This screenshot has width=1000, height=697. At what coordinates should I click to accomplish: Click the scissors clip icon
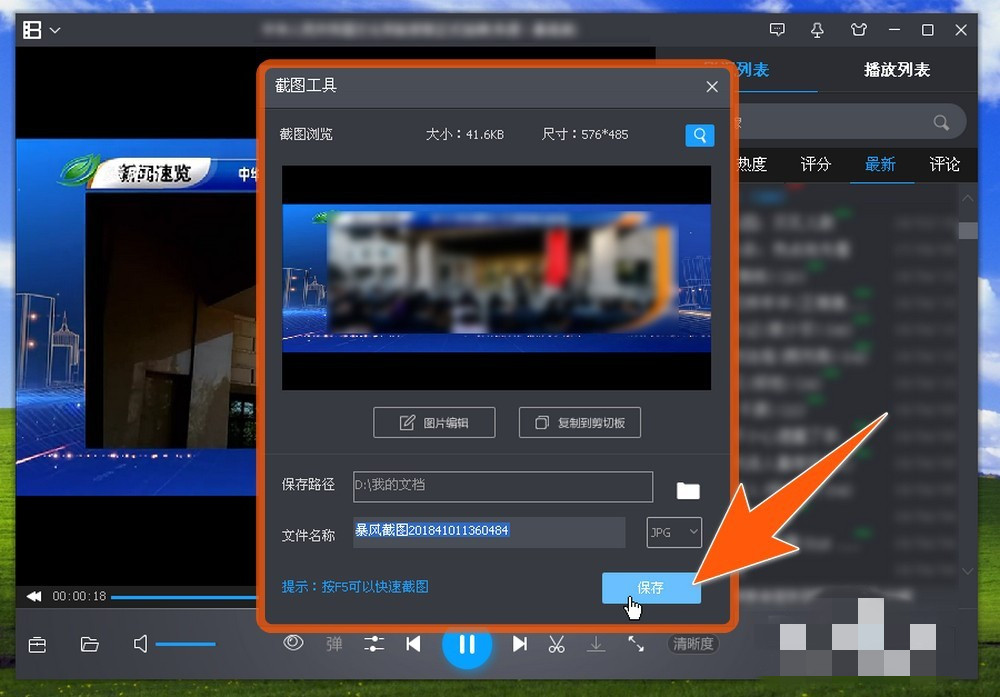[556, 644]
